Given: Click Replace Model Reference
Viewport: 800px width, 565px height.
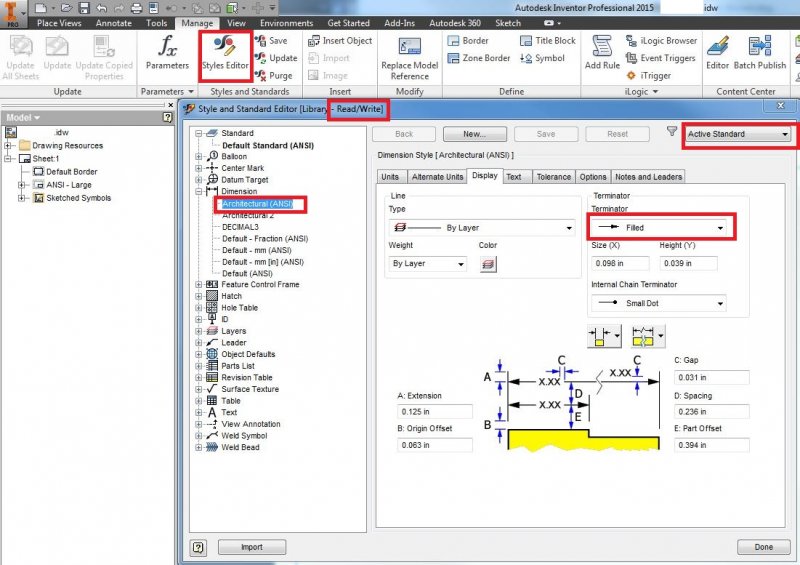Looking at the screenshot, I should point(410,58).
